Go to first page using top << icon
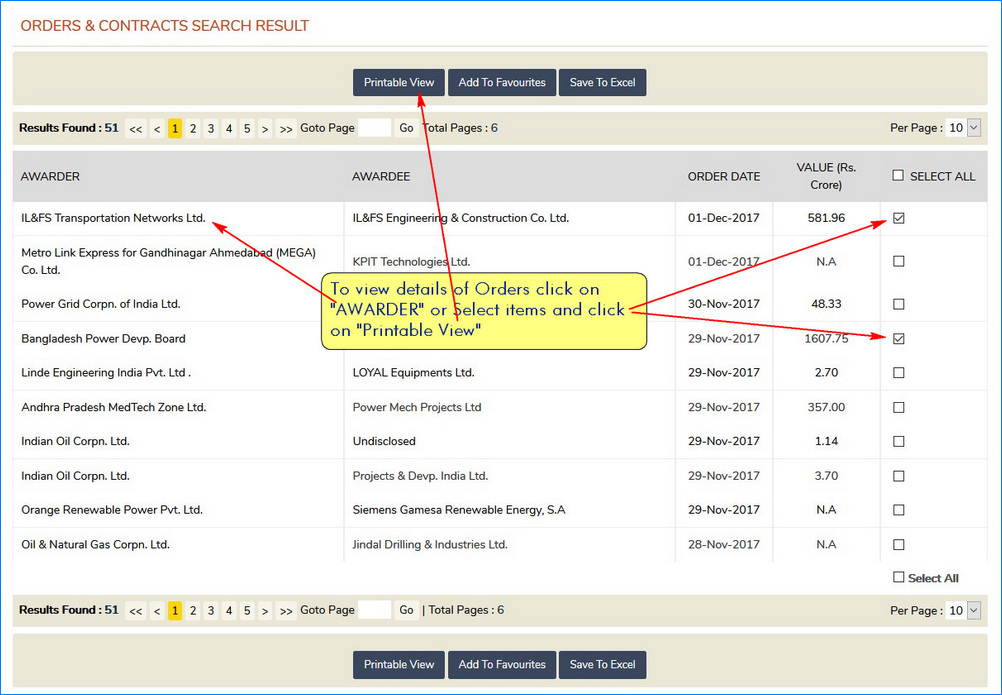 click(x=136, y=129)
